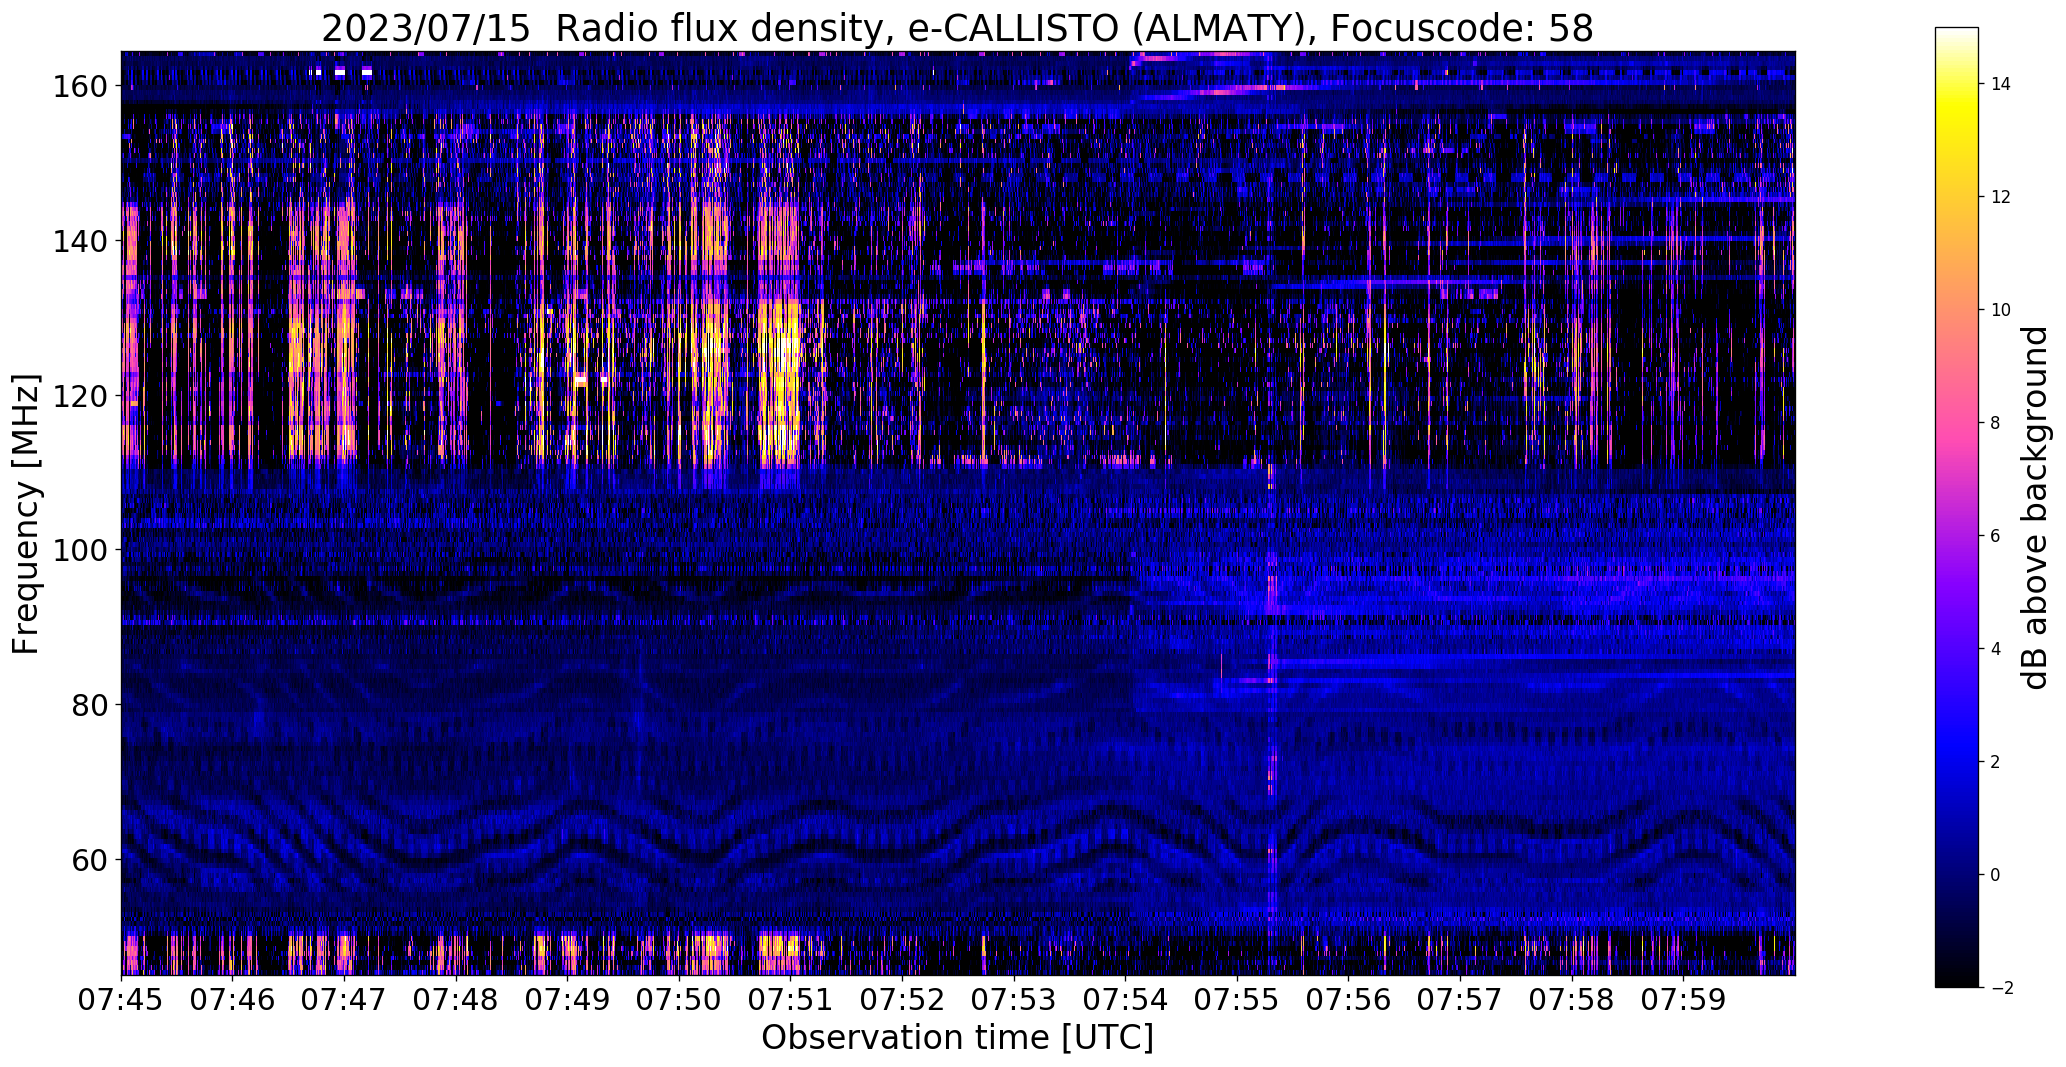The width and height of the screenshot is (2066, 1067).
Task: Select the 07:55 time tick label
Action: click(1237, 1000)
